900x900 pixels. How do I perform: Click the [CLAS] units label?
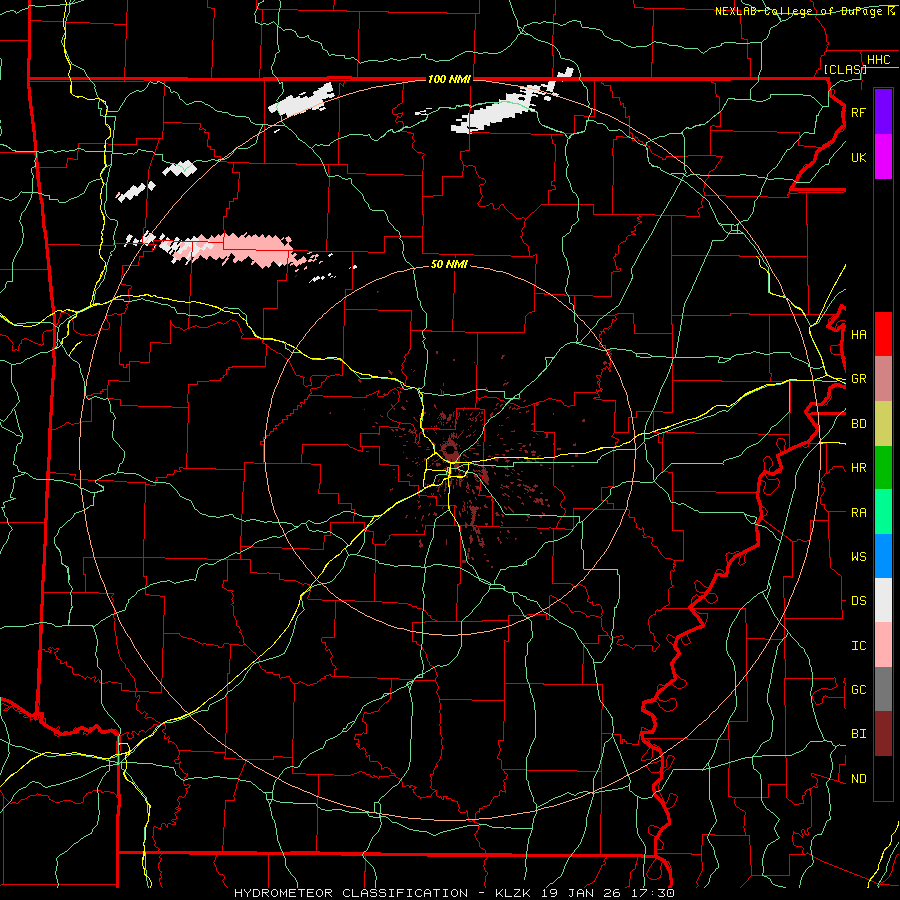click(845, 70)
